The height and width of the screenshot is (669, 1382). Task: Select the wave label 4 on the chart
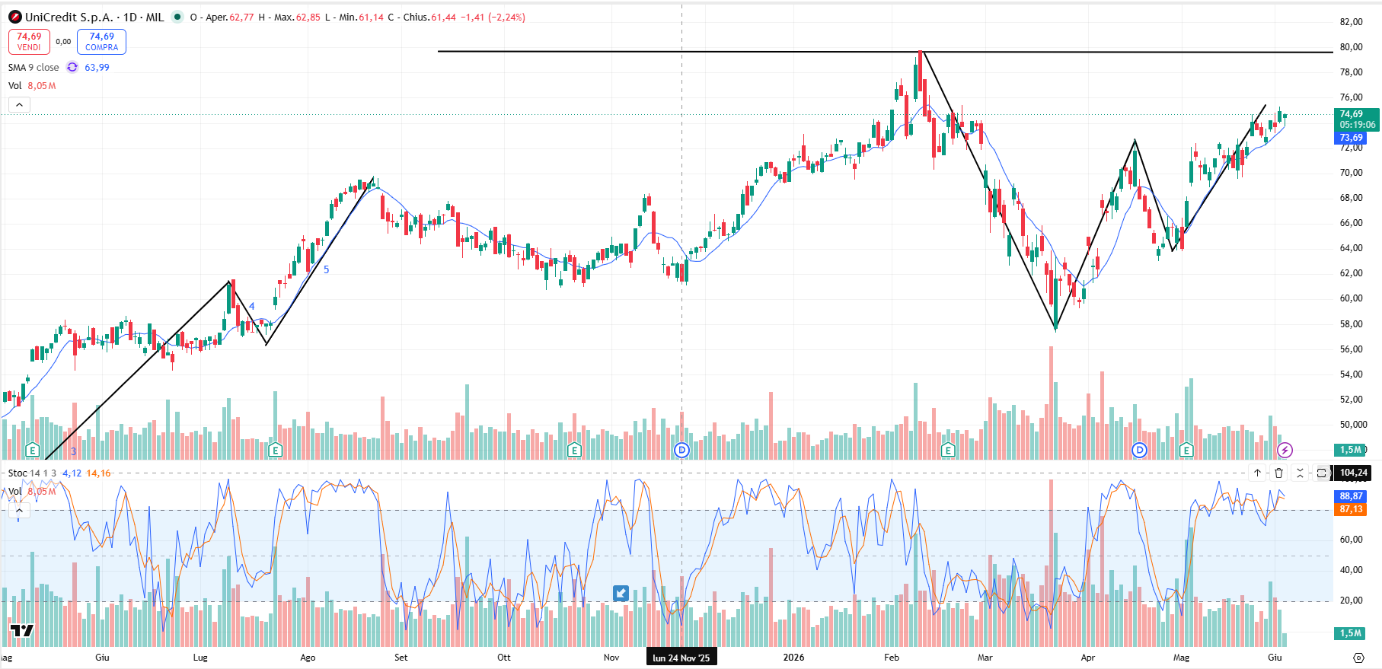[x=252, y=306]
